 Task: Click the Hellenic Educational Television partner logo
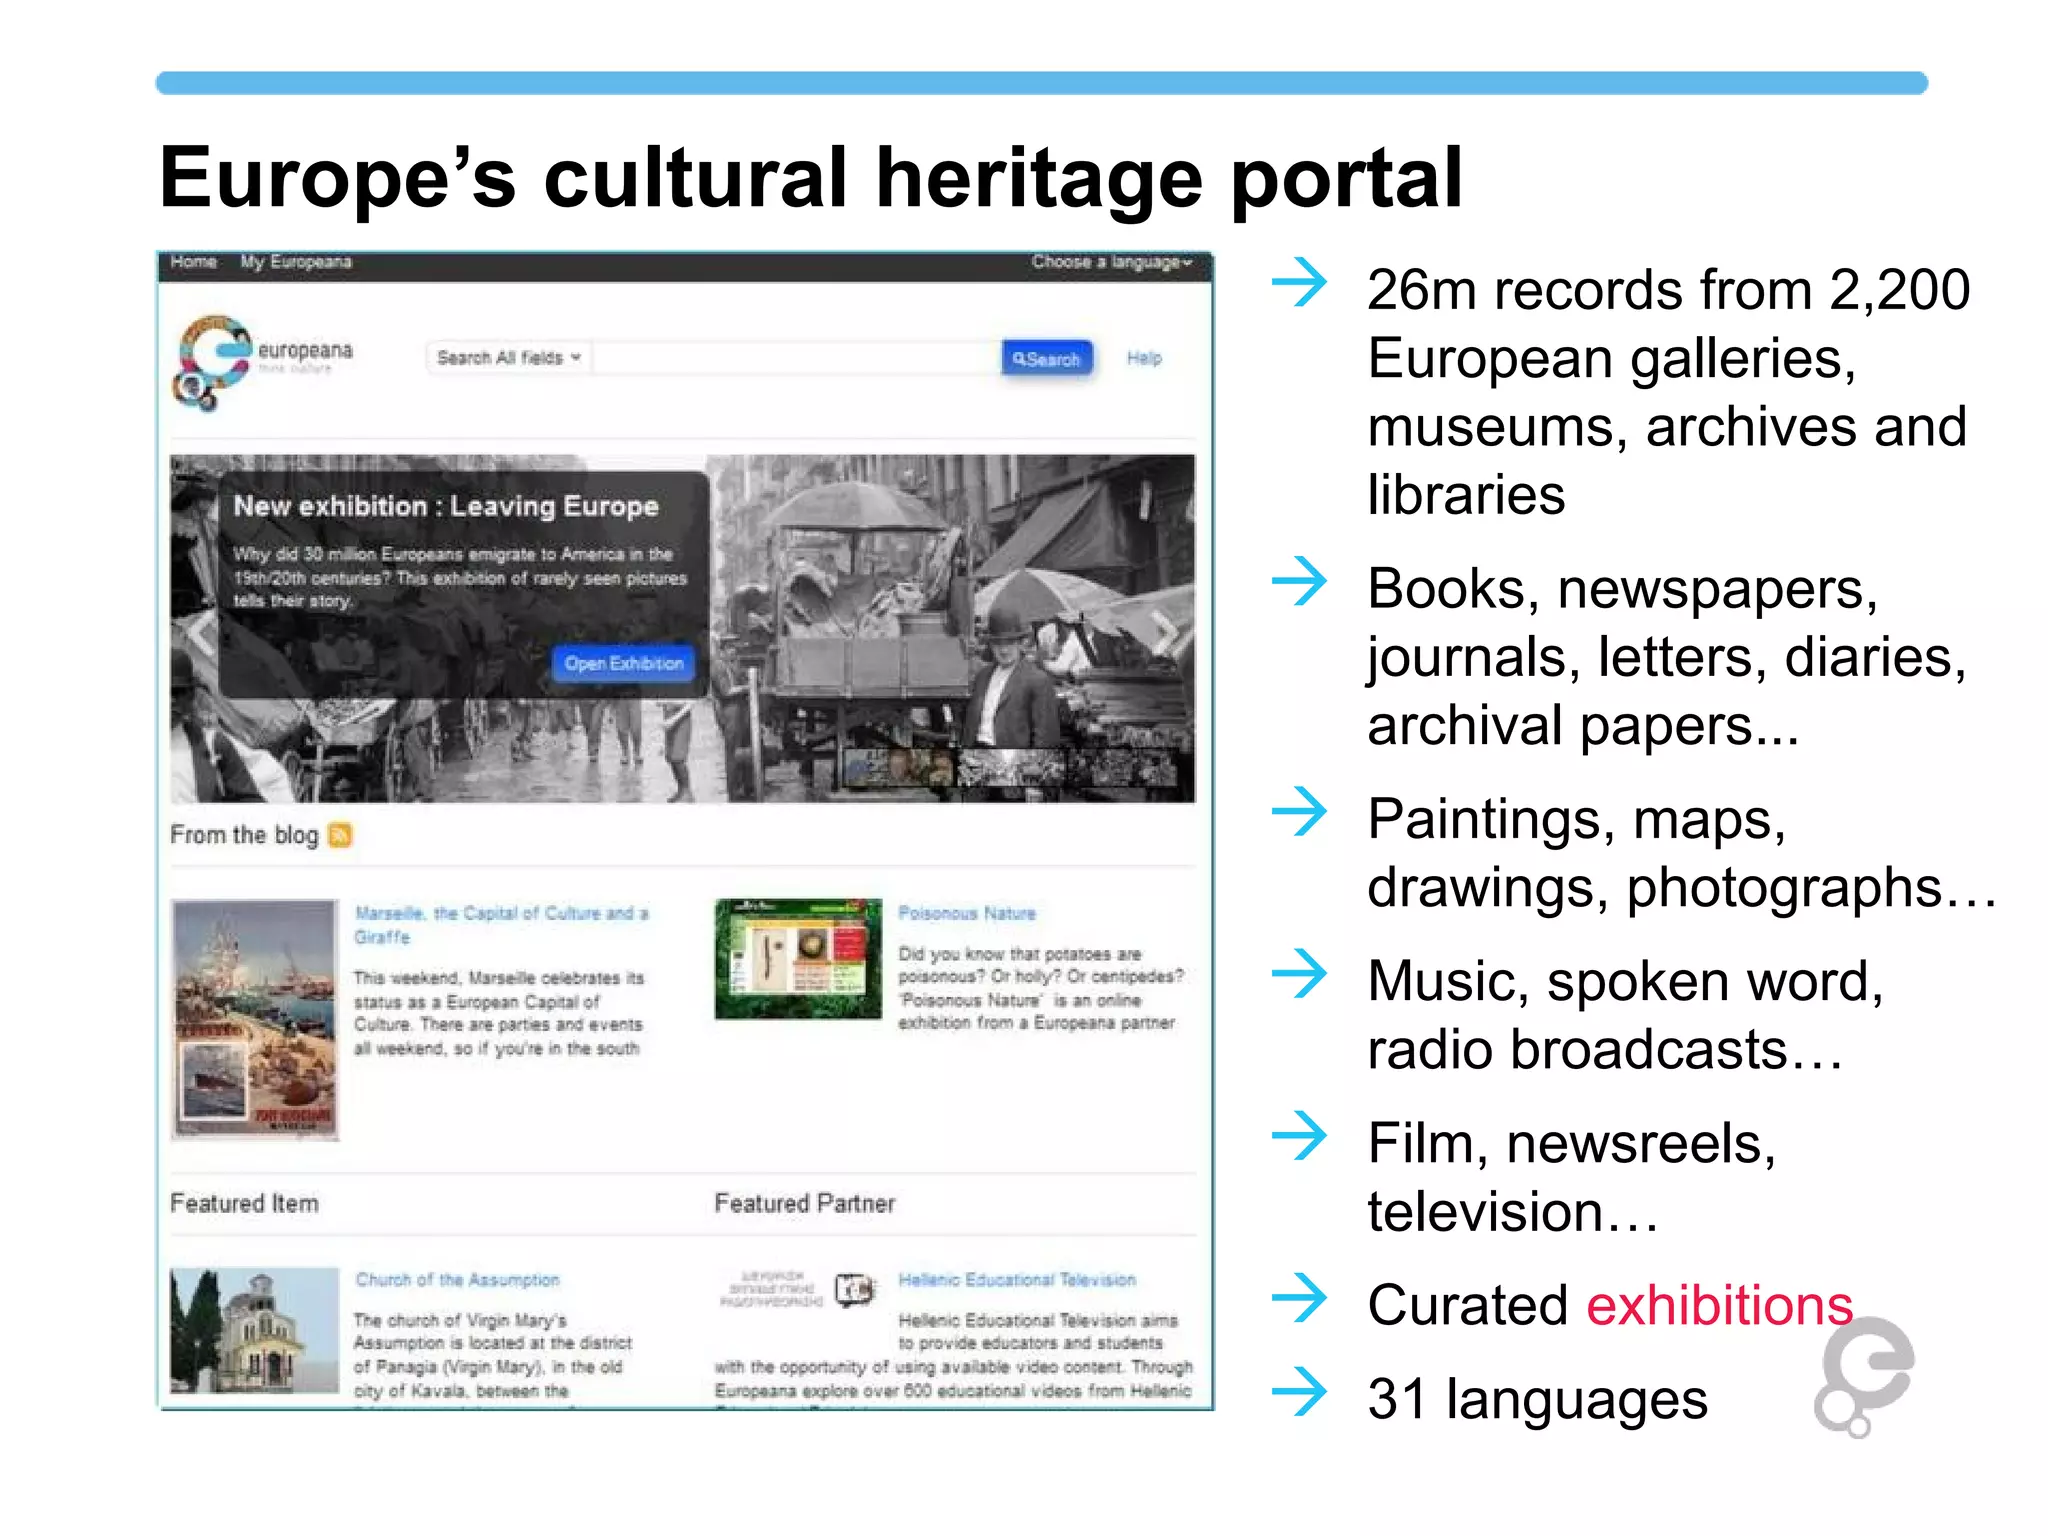(798, 1290)
